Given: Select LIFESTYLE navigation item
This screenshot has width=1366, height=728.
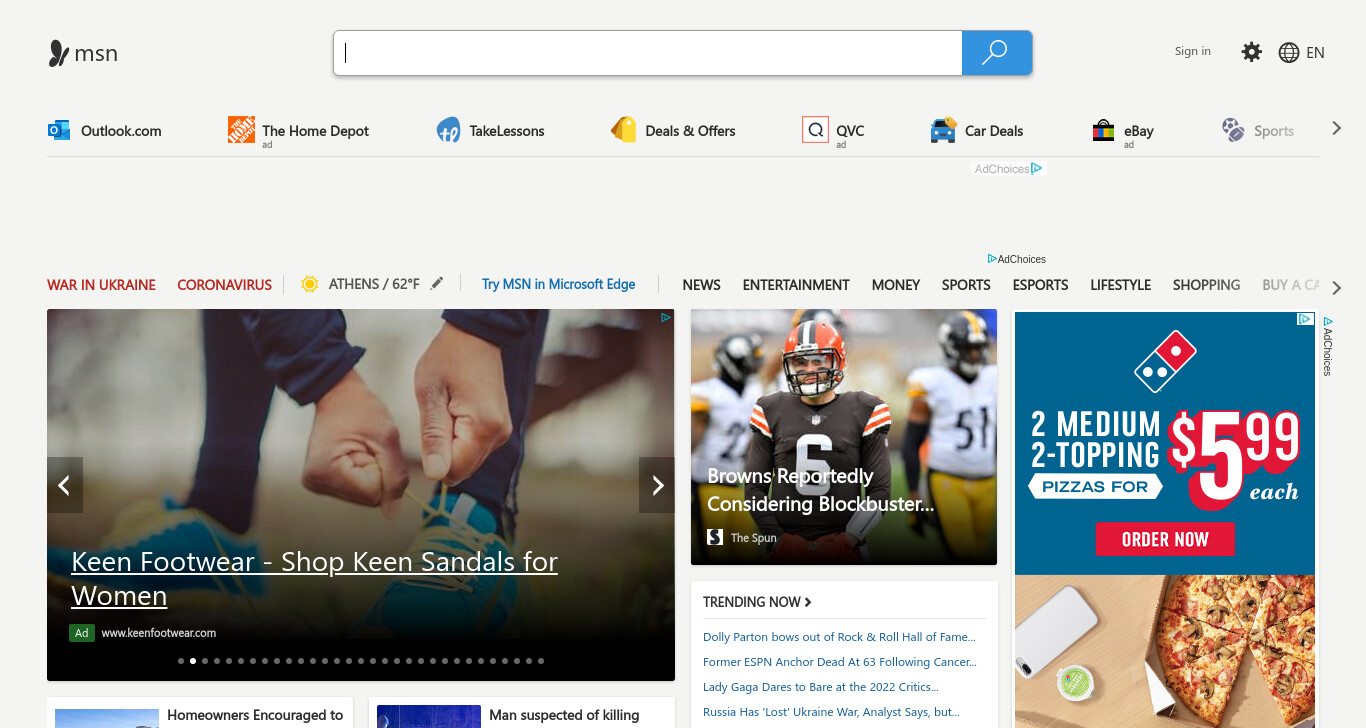Looking at the screenshot, I should (x=1120, y=285).
